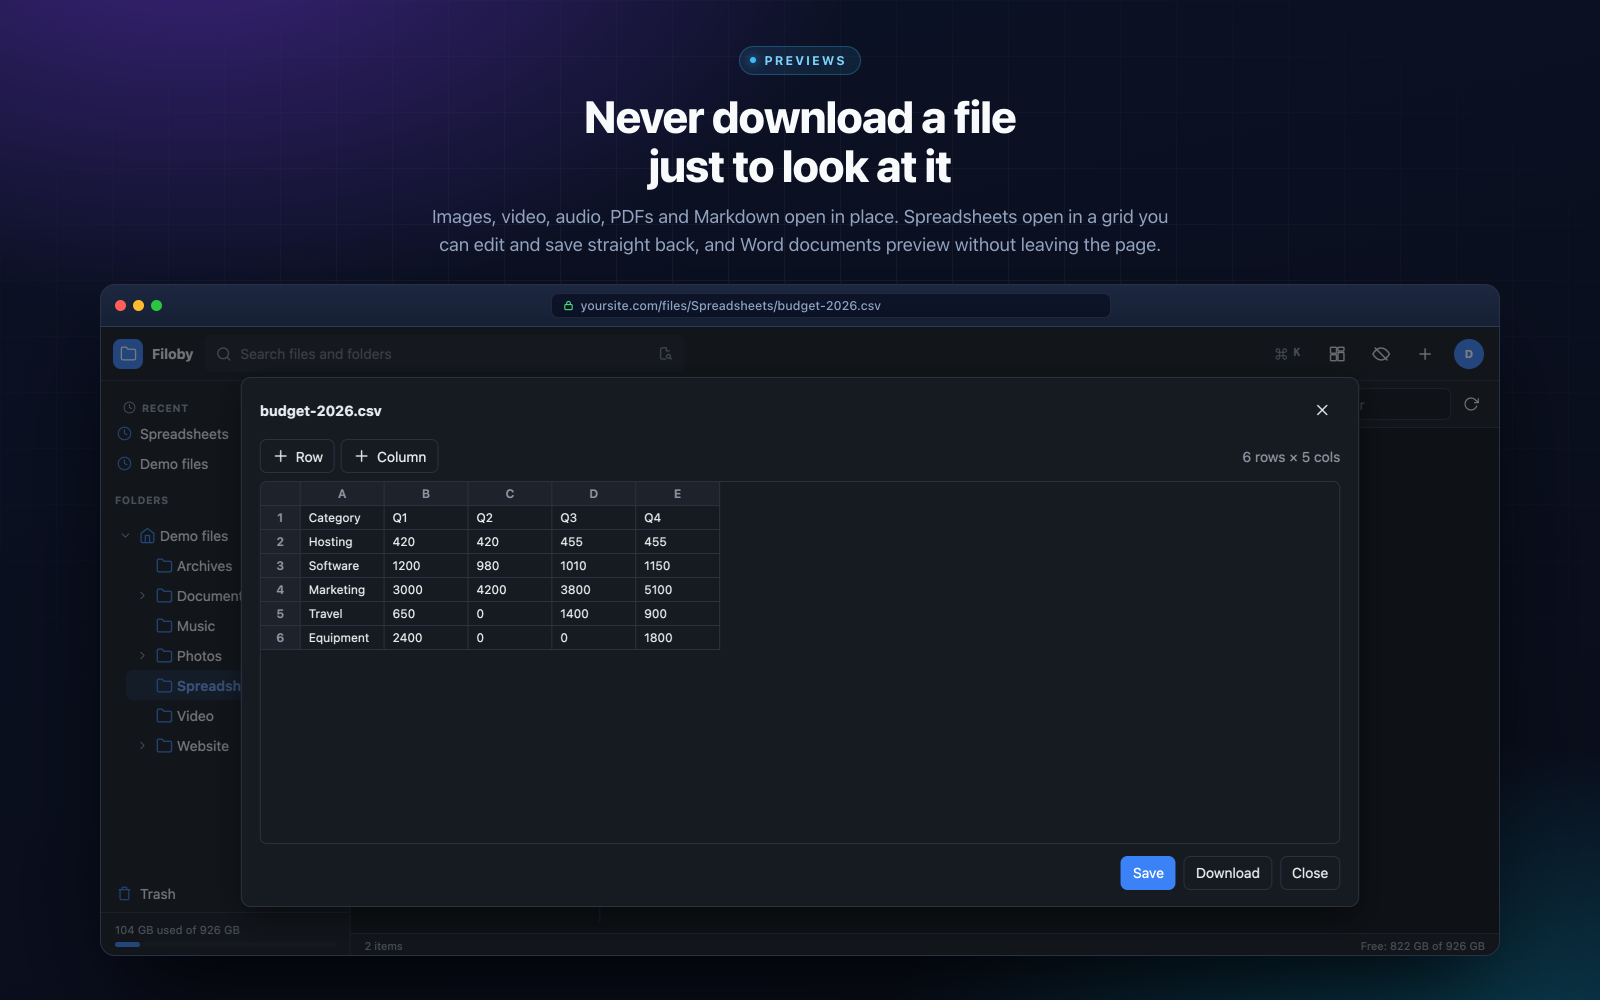This screenshot has height=1000, width=1600.
Task: Click the Q3 header cell
Action: pyautogui.click(x=594, y=518)
